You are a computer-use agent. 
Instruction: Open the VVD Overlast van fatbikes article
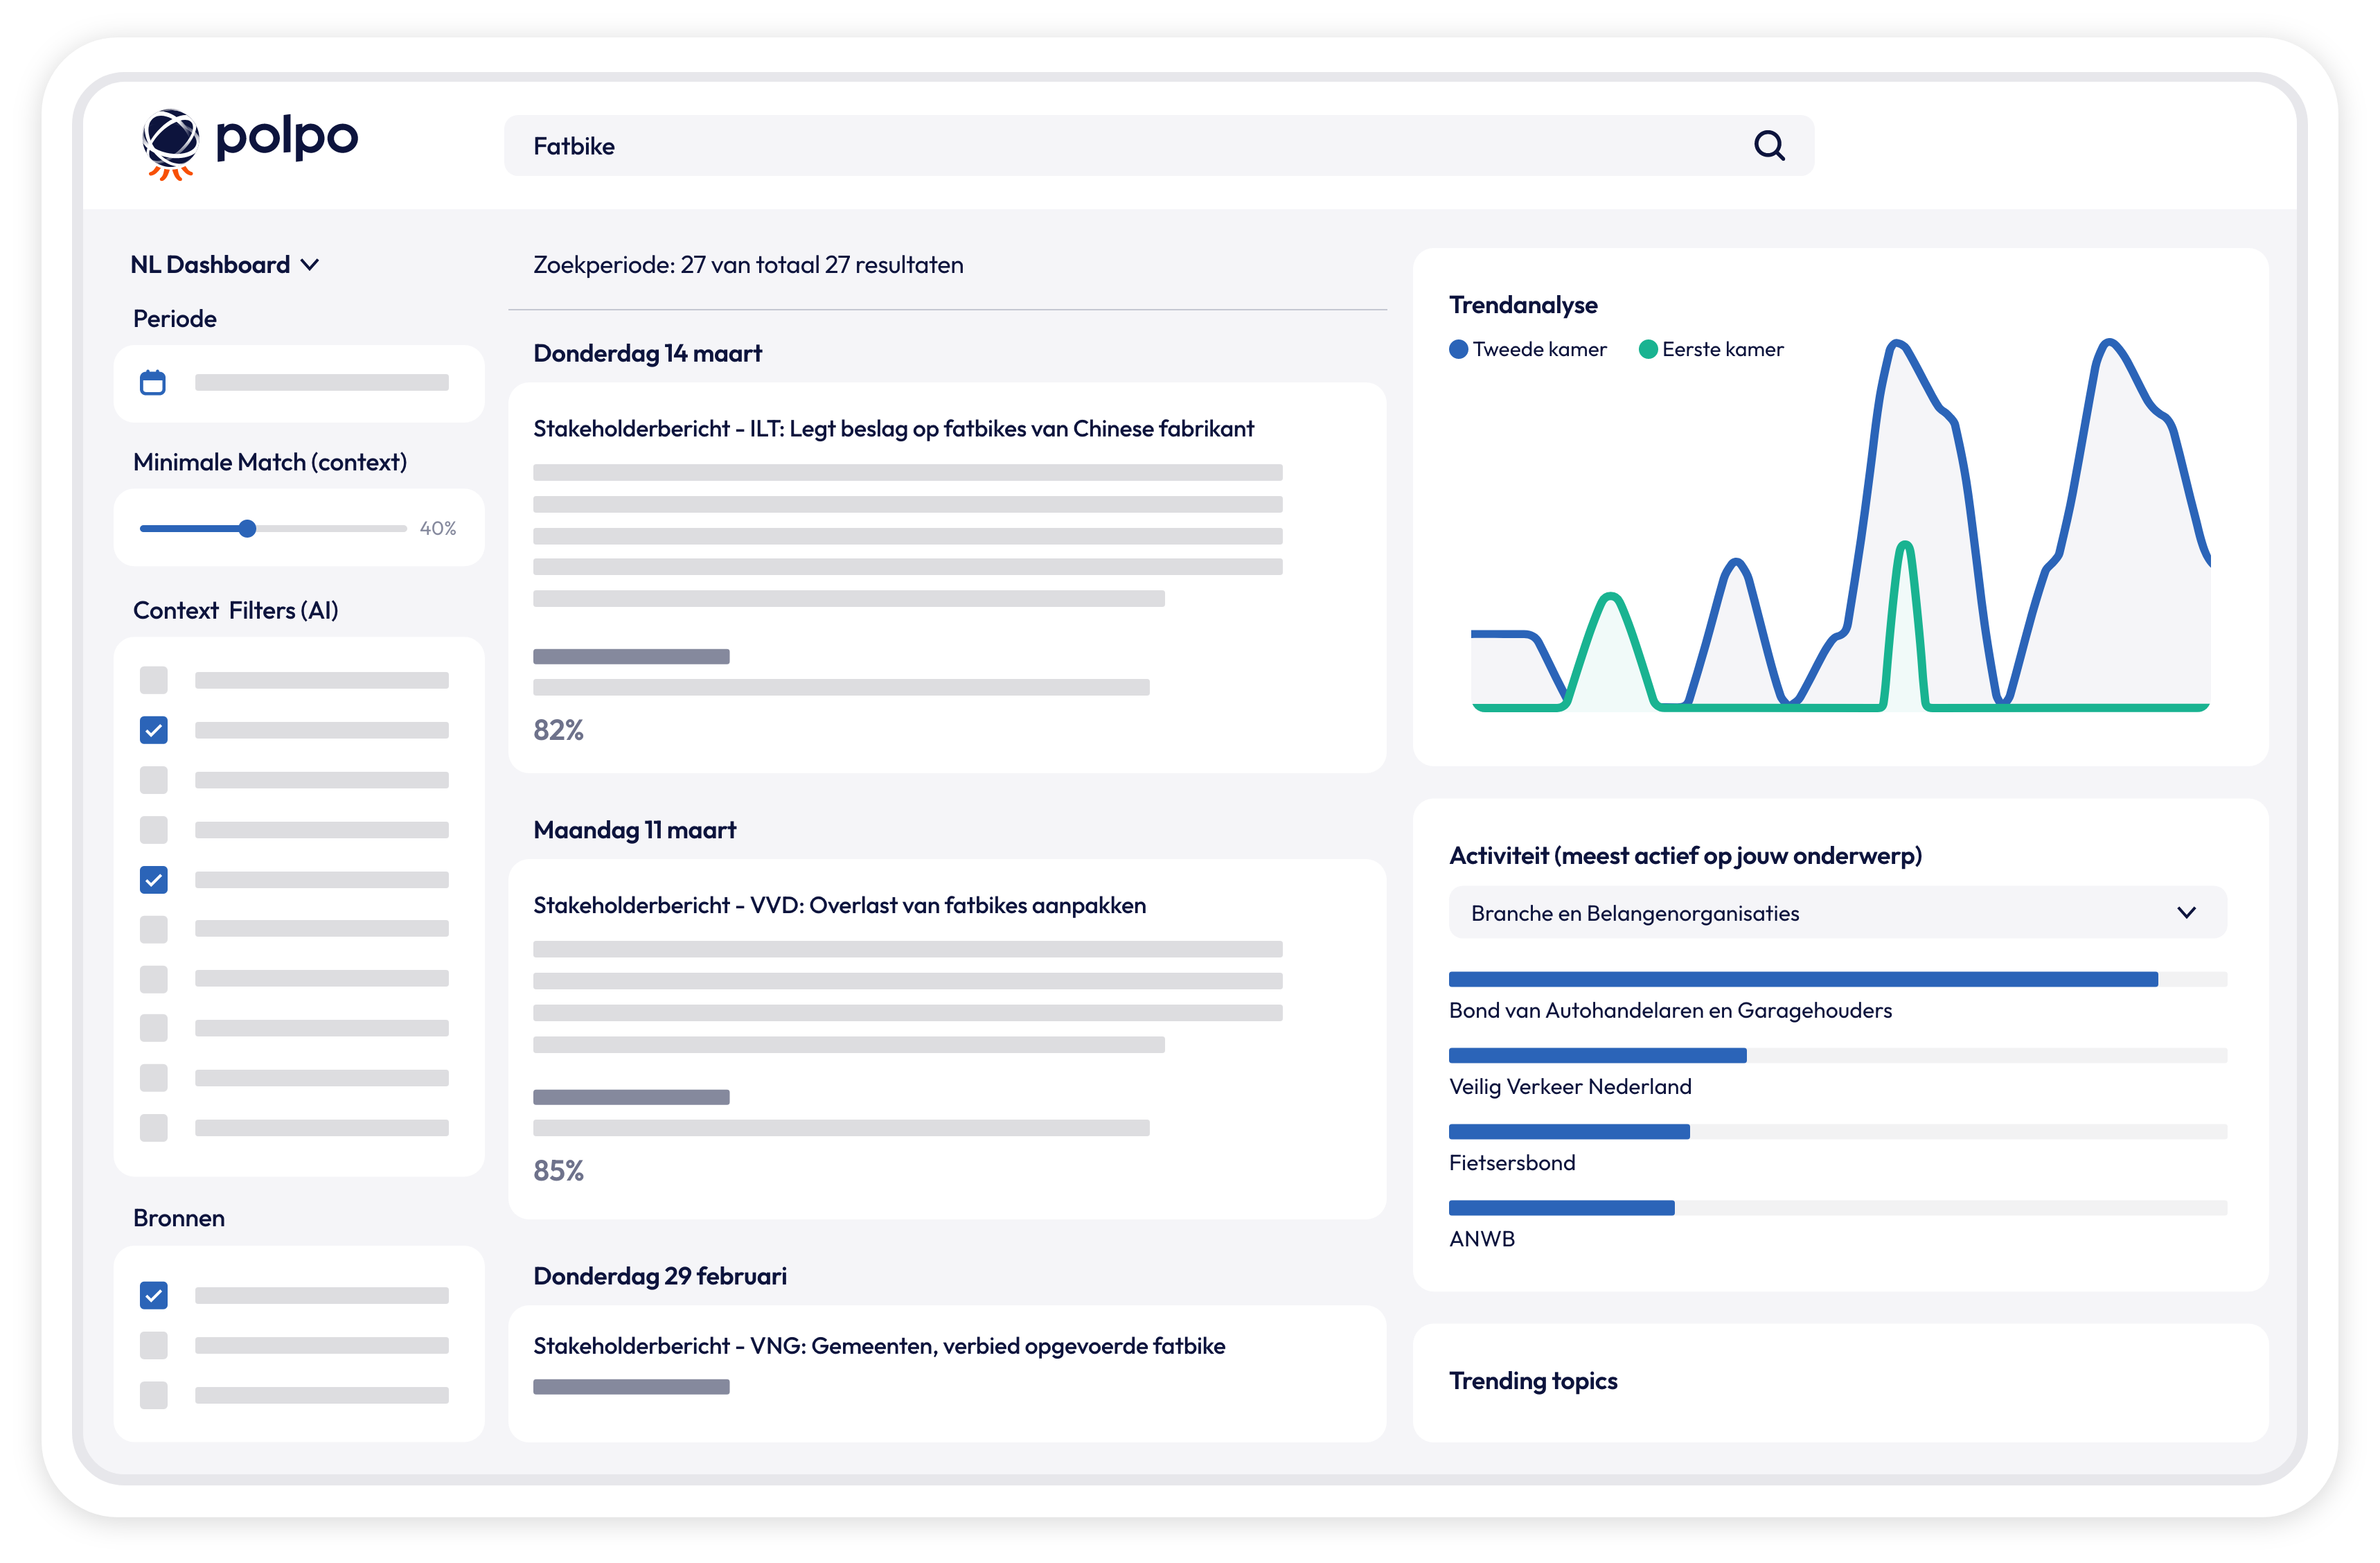pyautogui.click(x=839, y=905)
